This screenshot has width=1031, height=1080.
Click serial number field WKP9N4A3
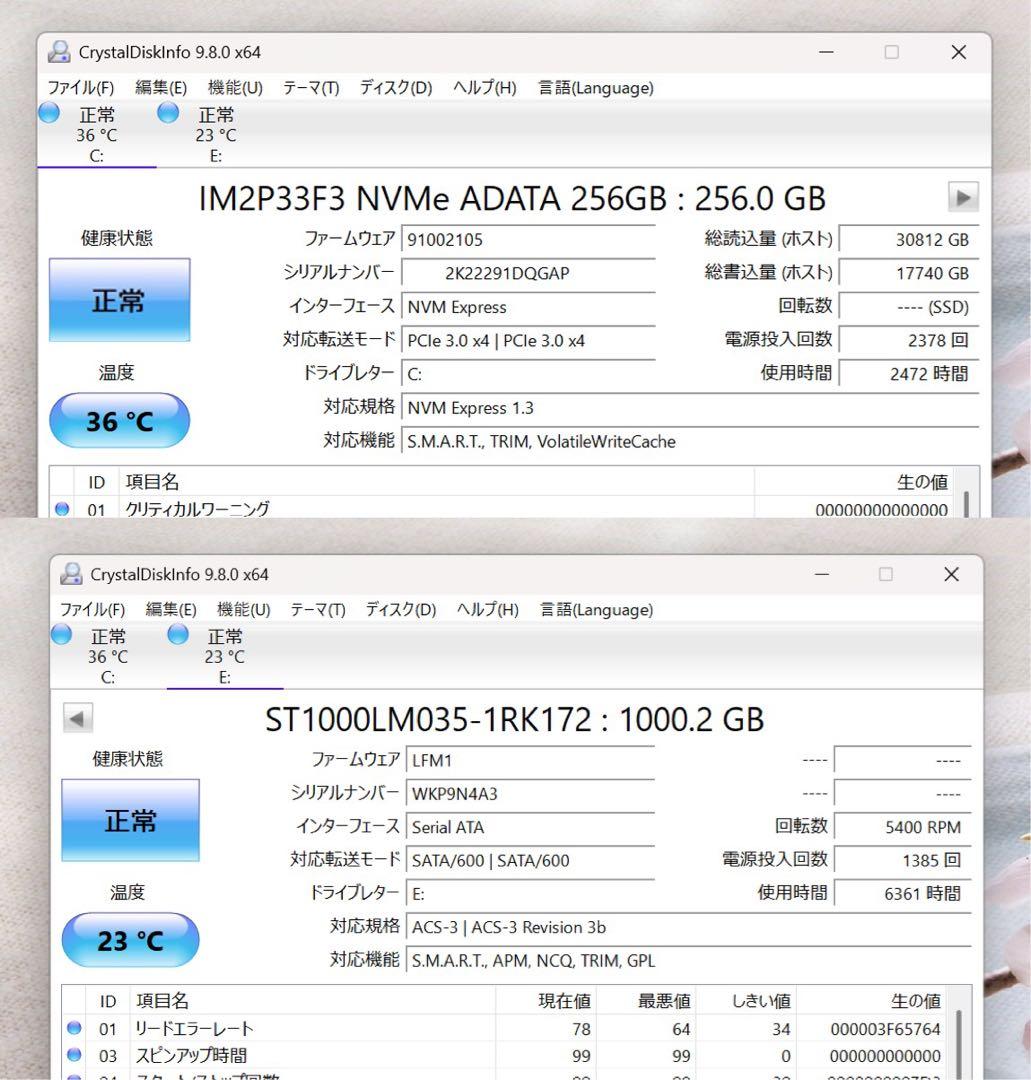click(530, 794)
